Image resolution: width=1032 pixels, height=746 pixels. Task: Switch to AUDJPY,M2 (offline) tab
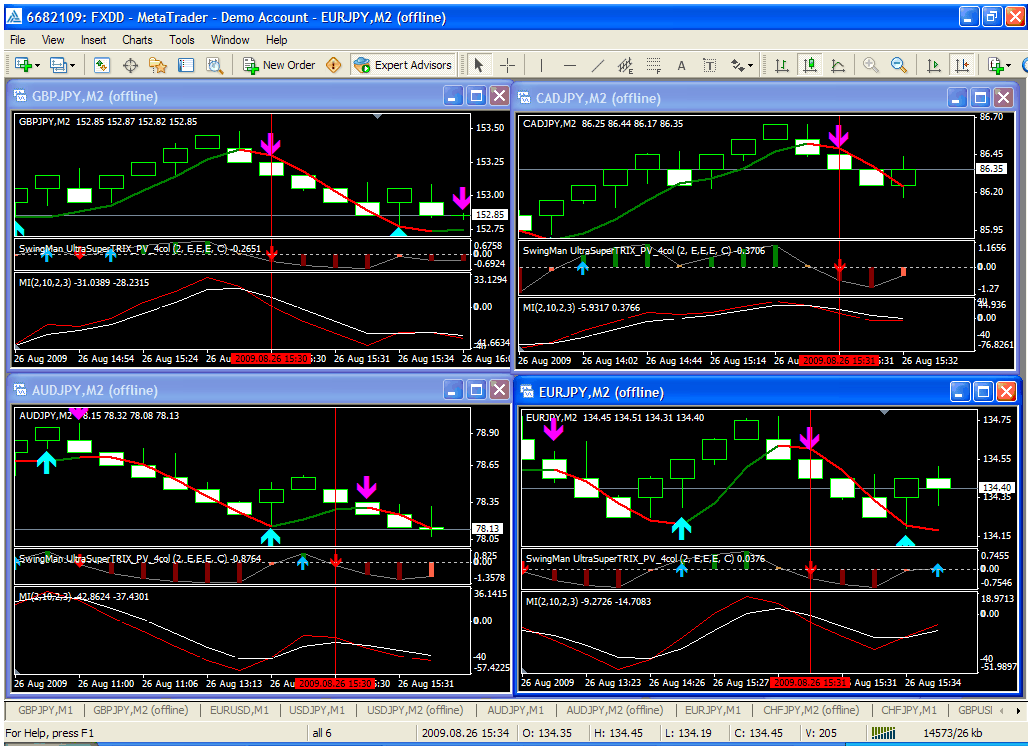pos(615,710)
